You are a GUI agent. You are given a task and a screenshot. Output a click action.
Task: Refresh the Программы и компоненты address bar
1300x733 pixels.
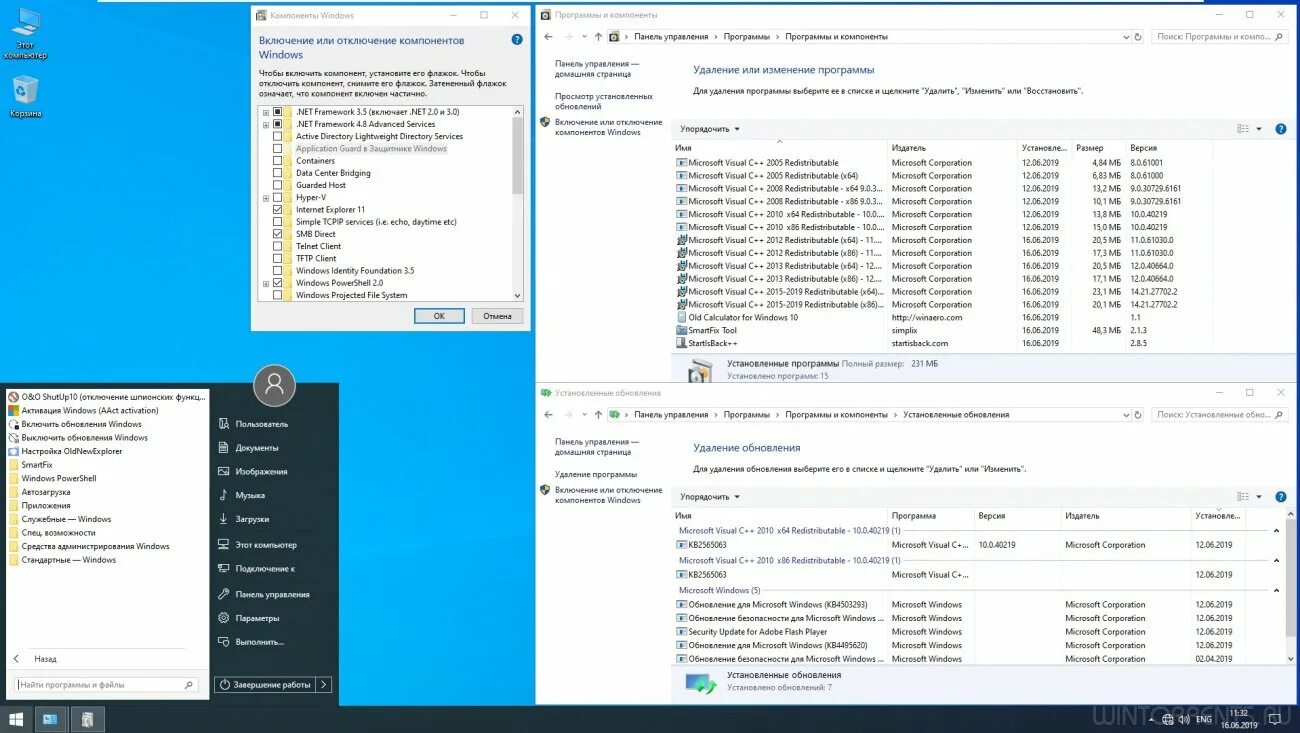click(1137, 37)
